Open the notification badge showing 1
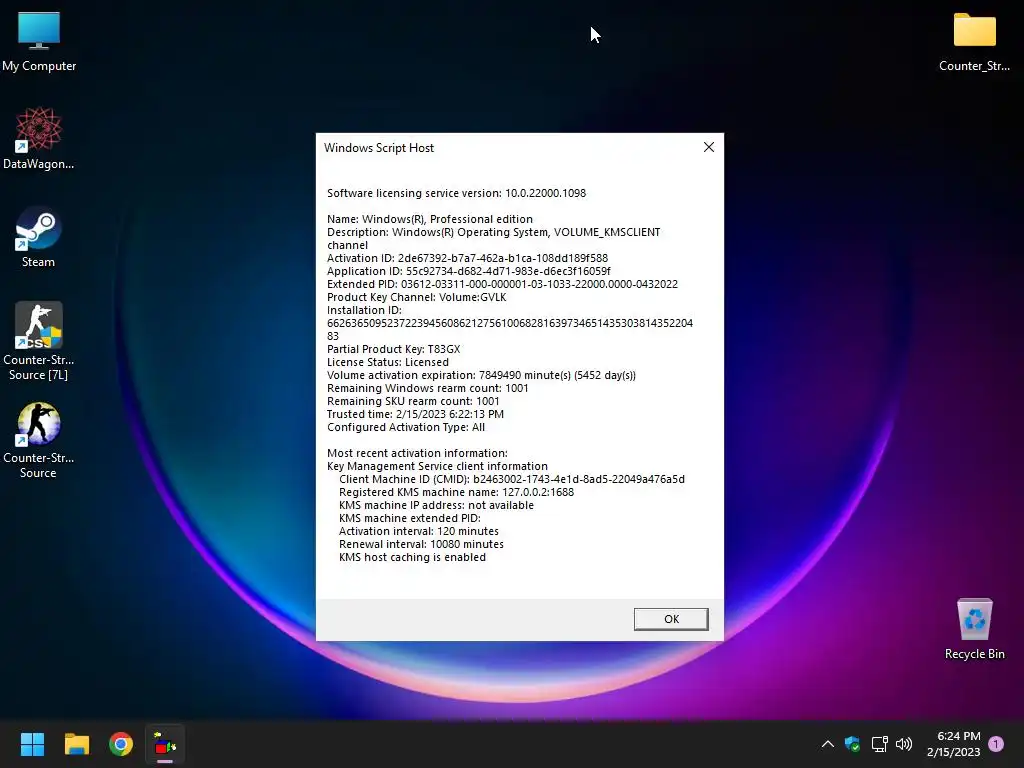This screenshot has height=768, width=1024. point(996,744)
